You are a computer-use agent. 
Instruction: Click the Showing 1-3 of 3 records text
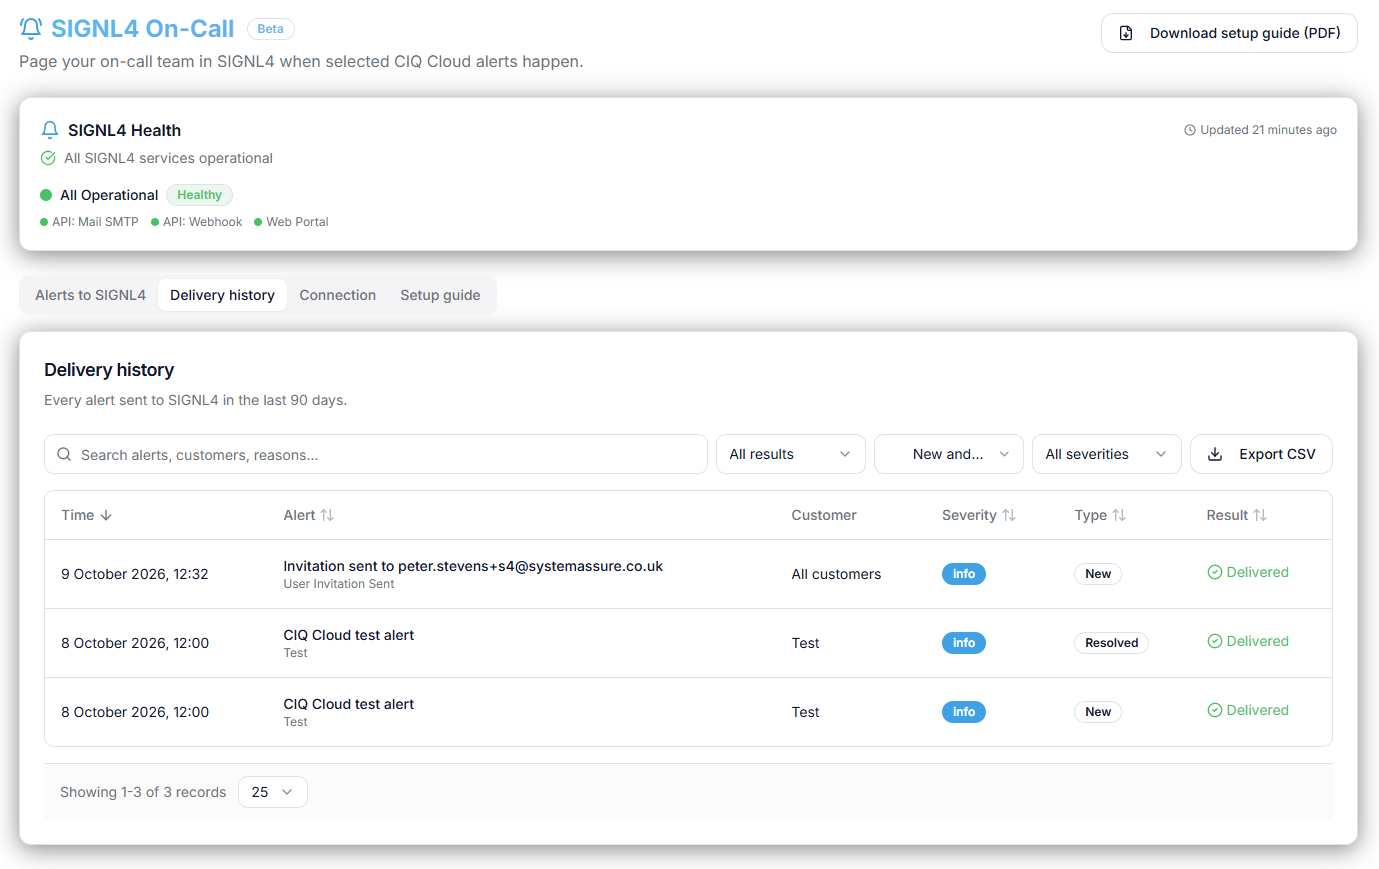[x=143, y=792]
